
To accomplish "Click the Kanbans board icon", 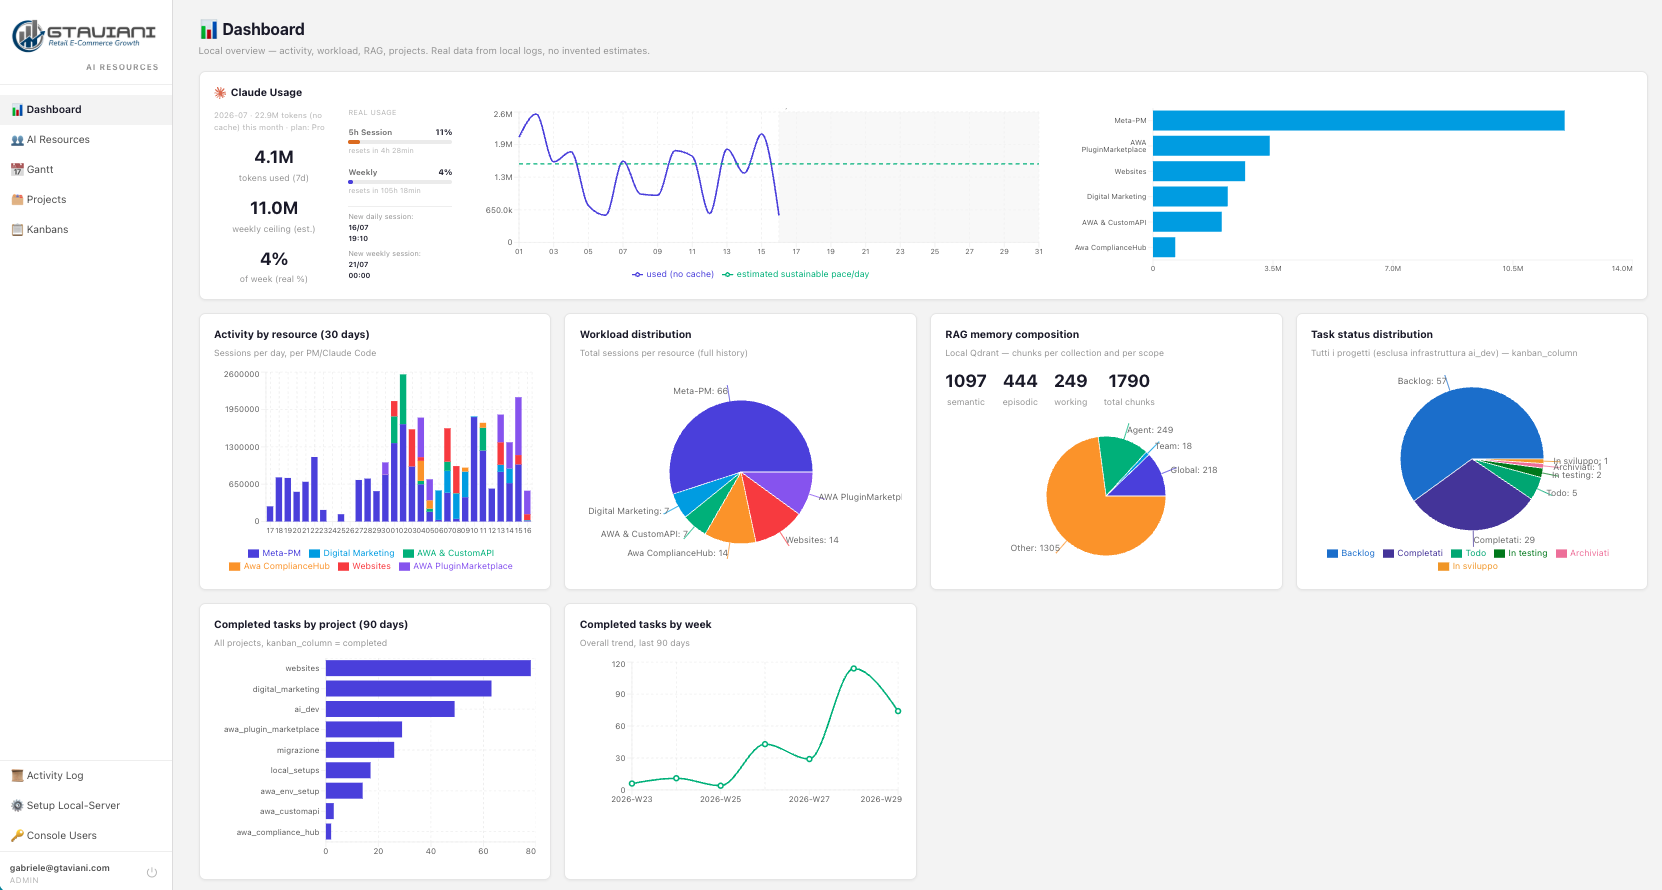I will [17, 230].
